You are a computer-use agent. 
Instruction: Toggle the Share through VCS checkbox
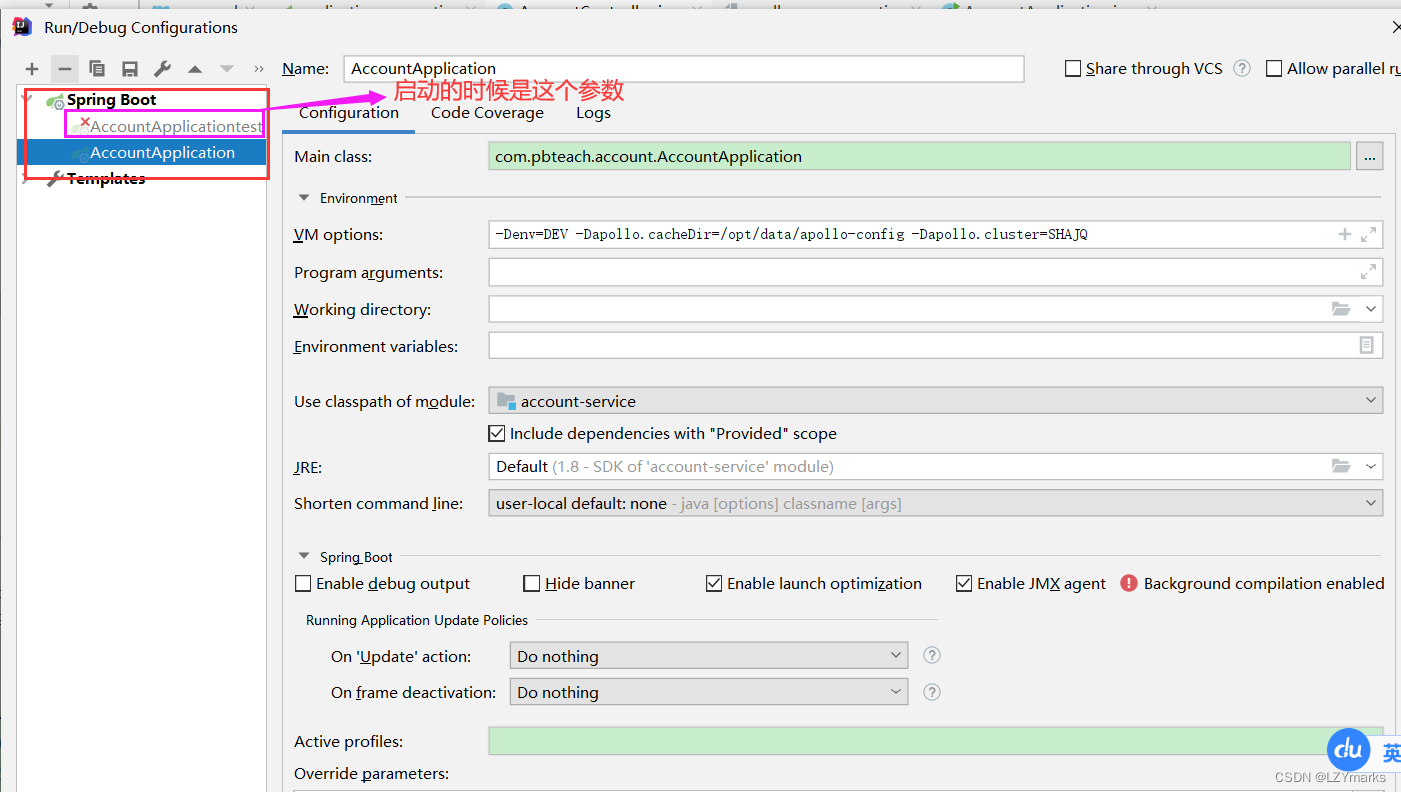[x=1073, y=69]
